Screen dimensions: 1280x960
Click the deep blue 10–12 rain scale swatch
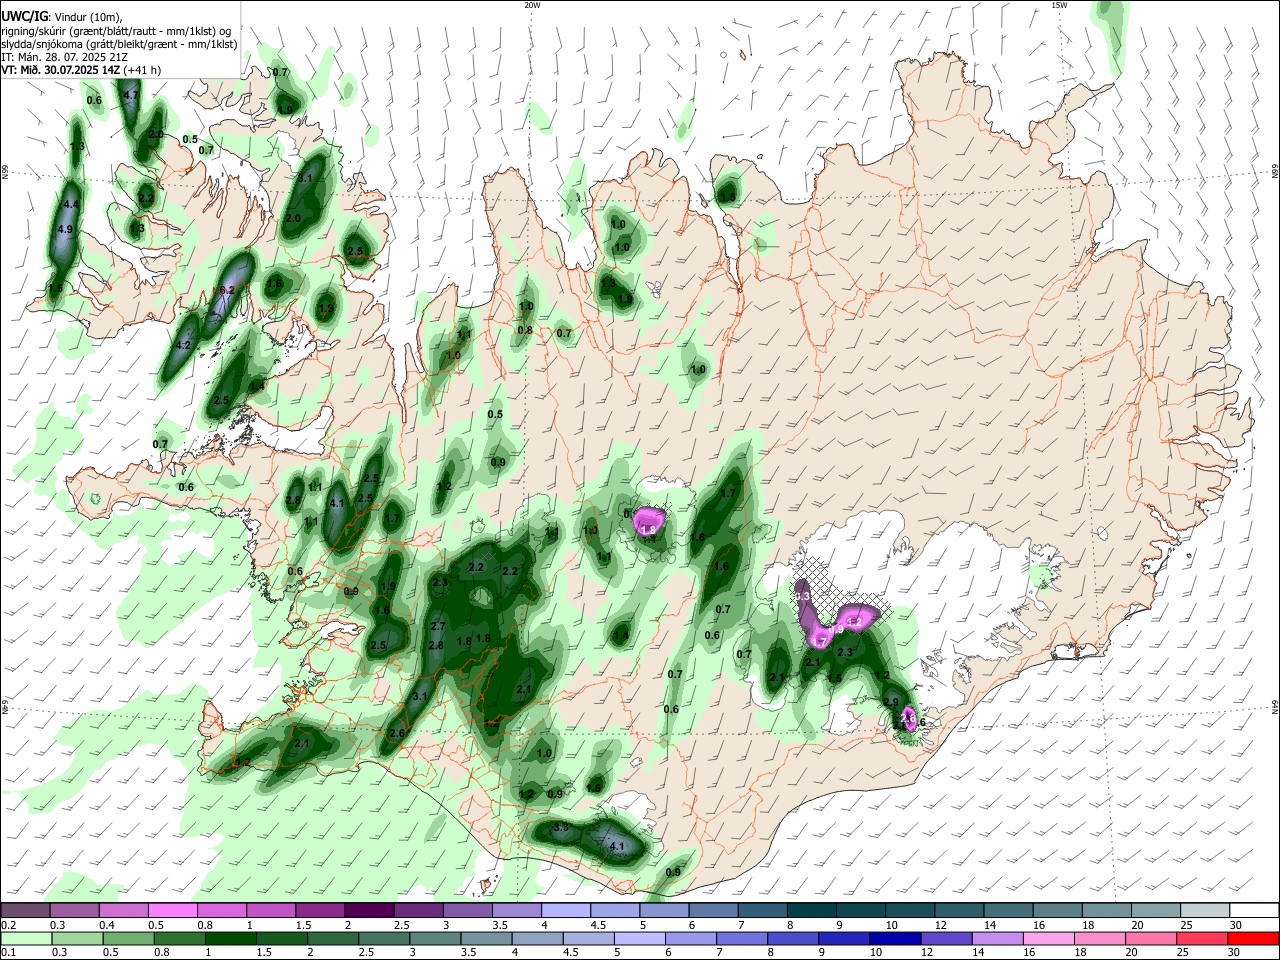[894, 938]
